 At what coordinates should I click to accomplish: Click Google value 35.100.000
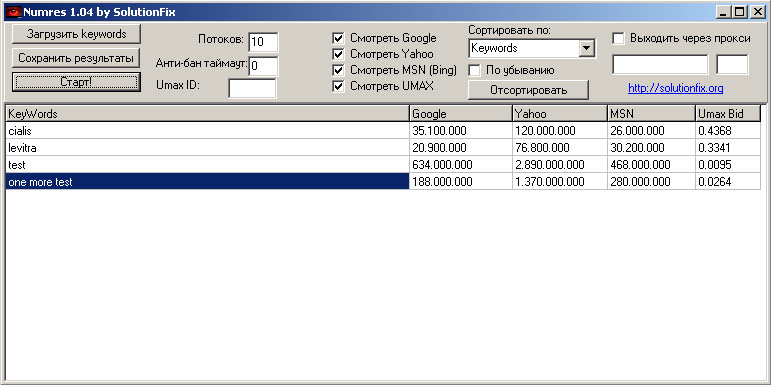click(x=439, y=131)
